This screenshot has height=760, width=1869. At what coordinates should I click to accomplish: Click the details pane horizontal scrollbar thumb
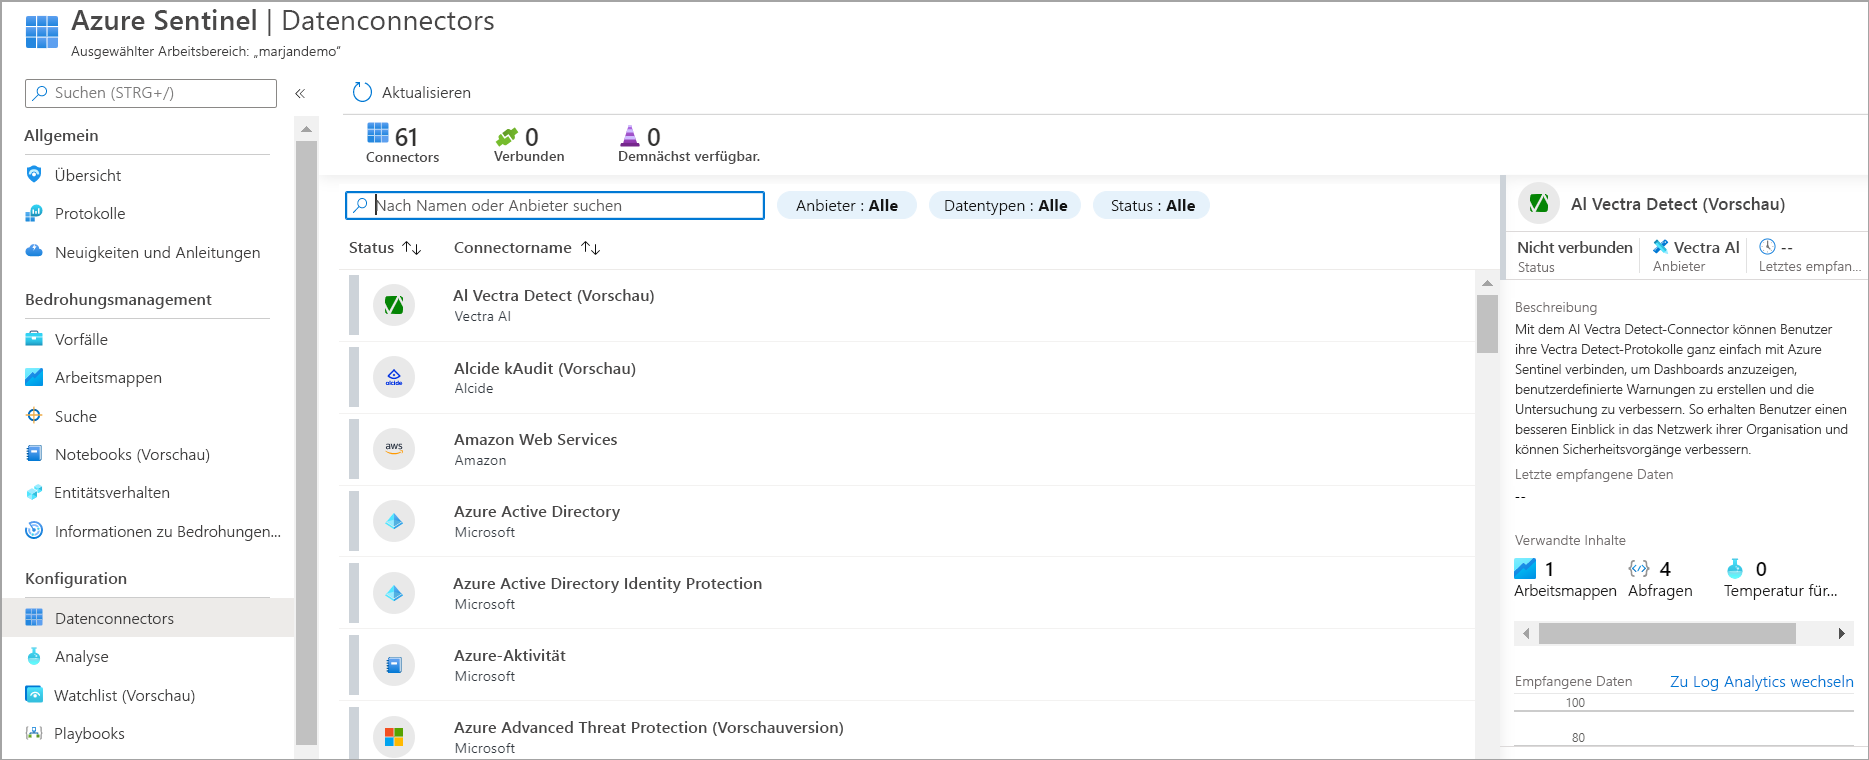(x=1667, y=633)
